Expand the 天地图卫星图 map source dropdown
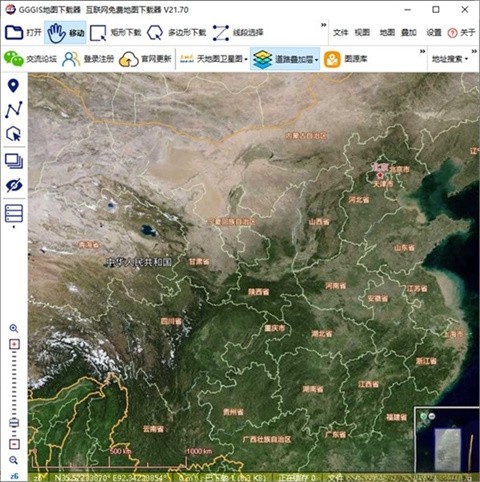 pos(246,59)
